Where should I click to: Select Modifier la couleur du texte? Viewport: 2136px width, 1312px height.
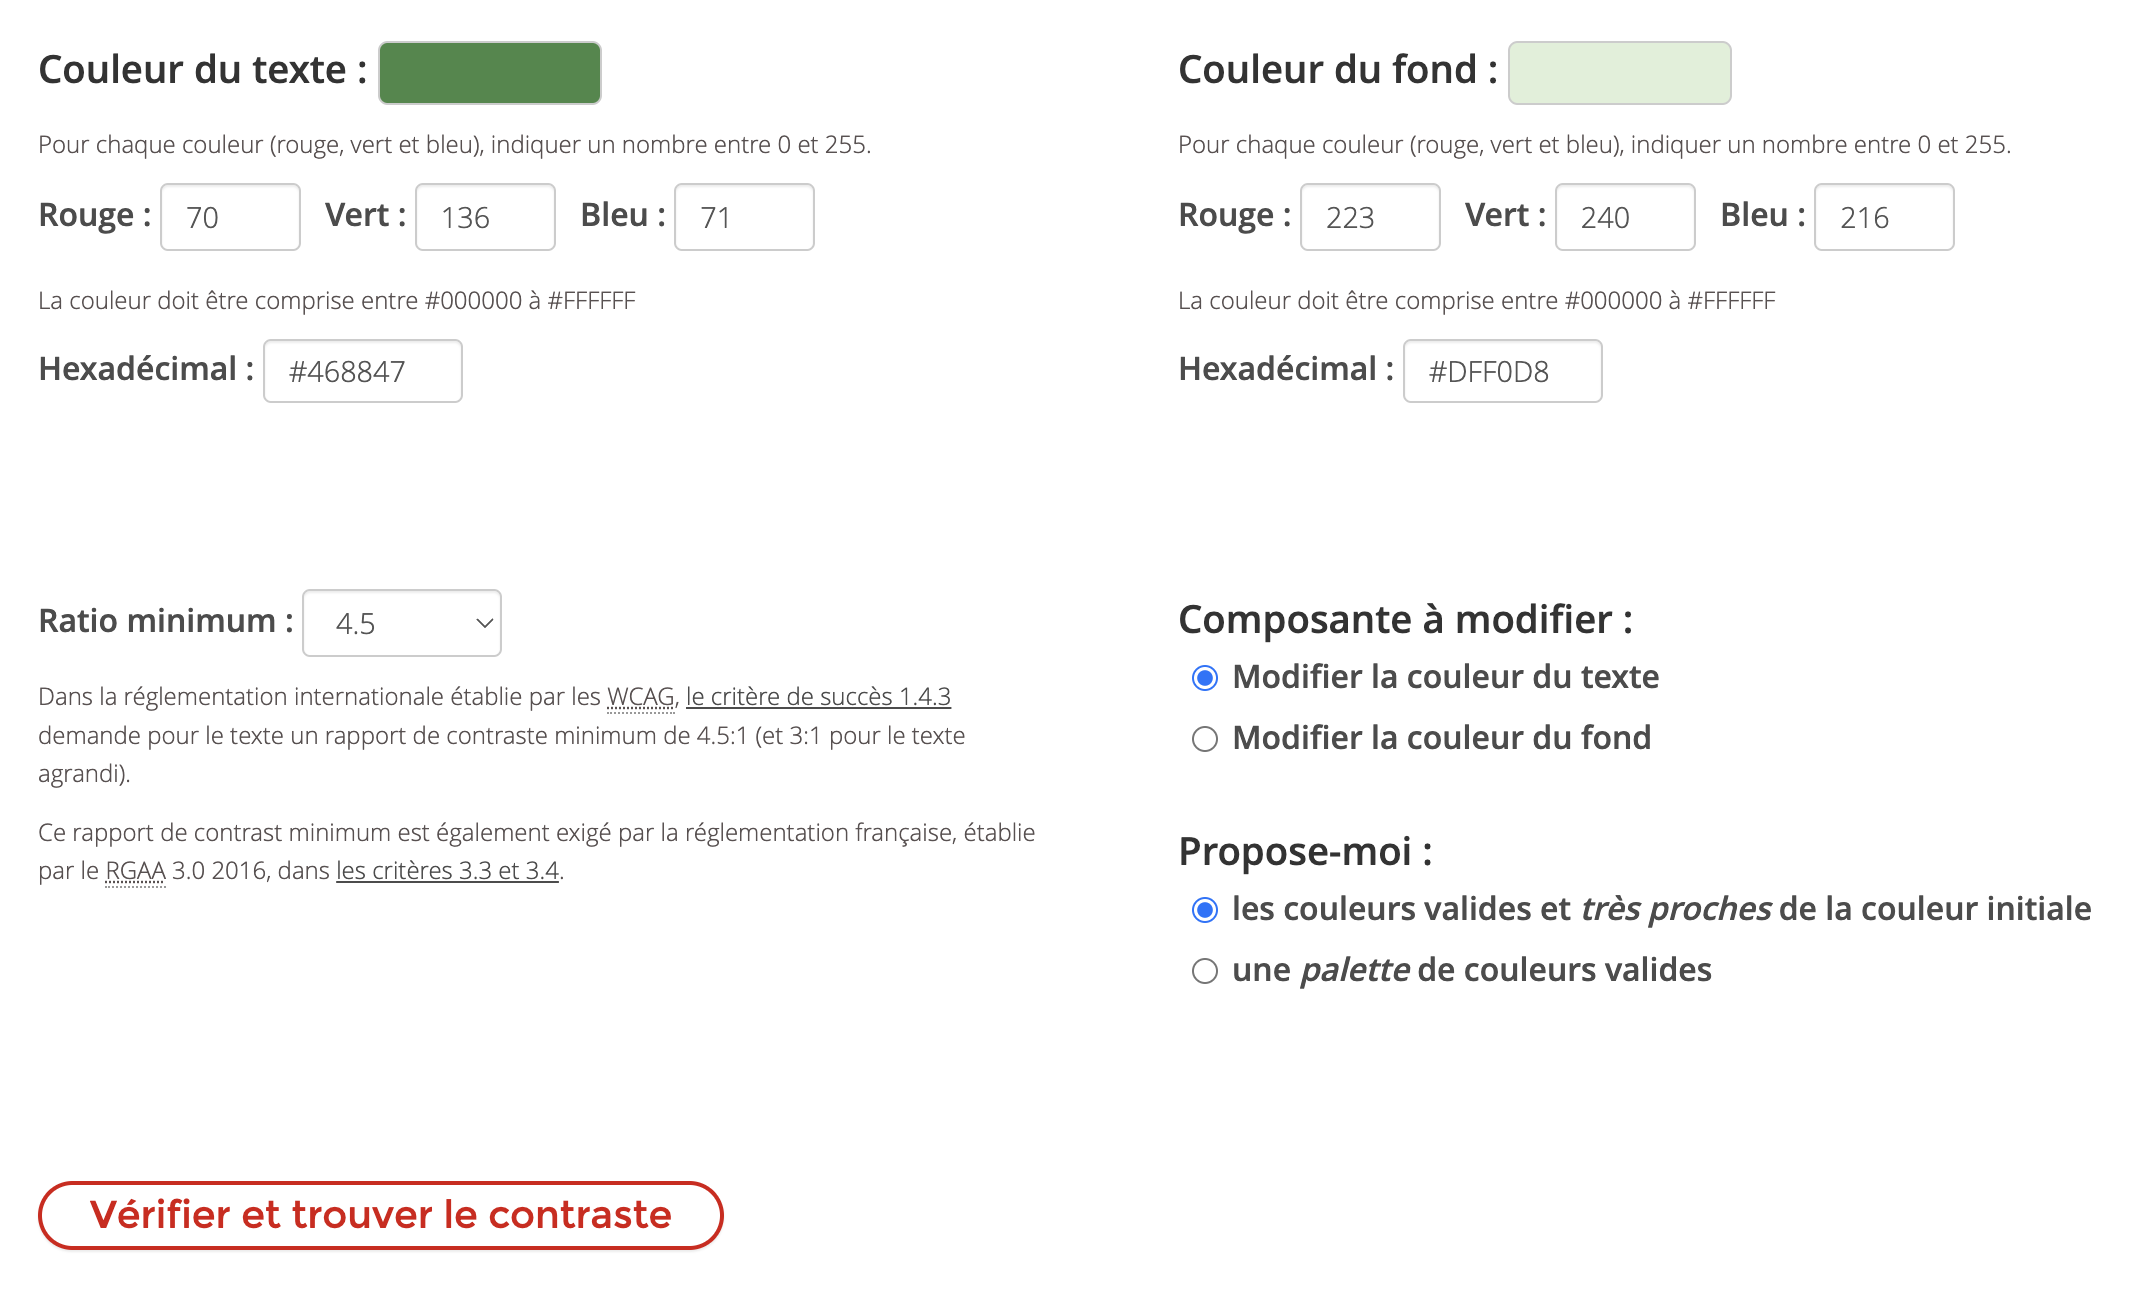[x=1205, y=678]
